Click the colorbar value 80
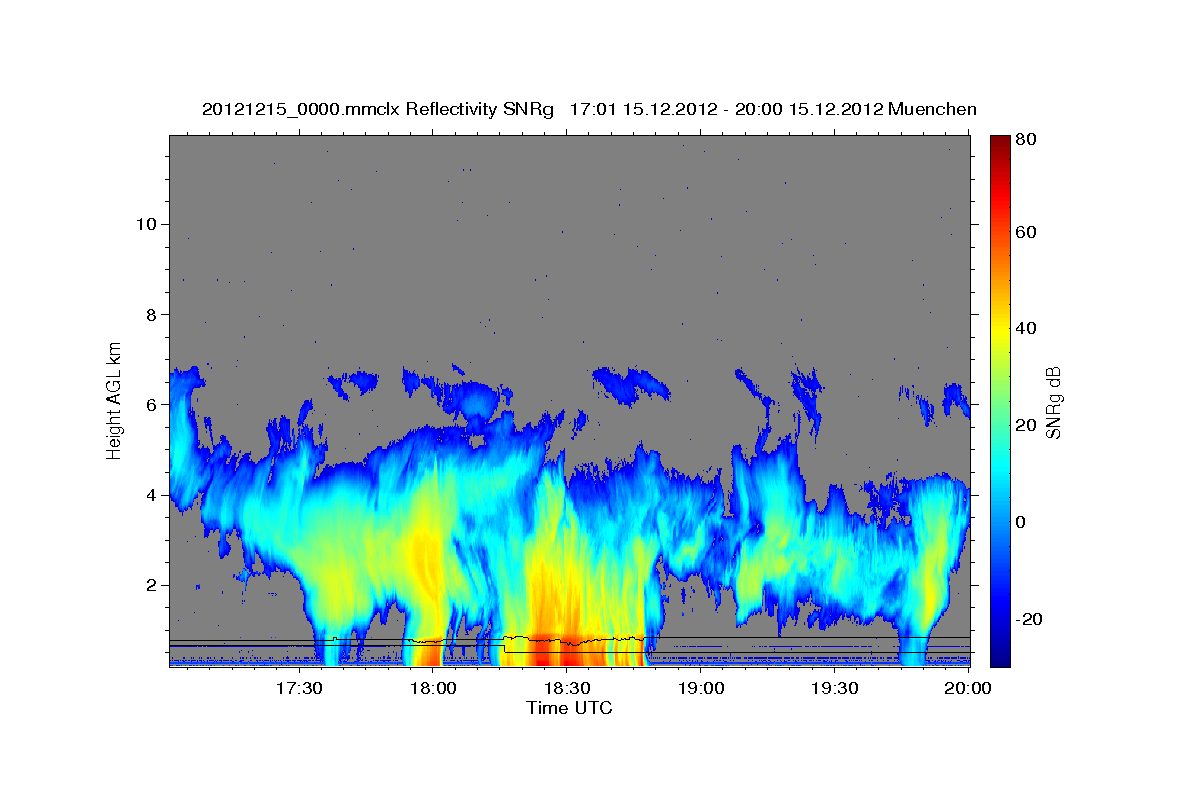 pos(1026,139)
